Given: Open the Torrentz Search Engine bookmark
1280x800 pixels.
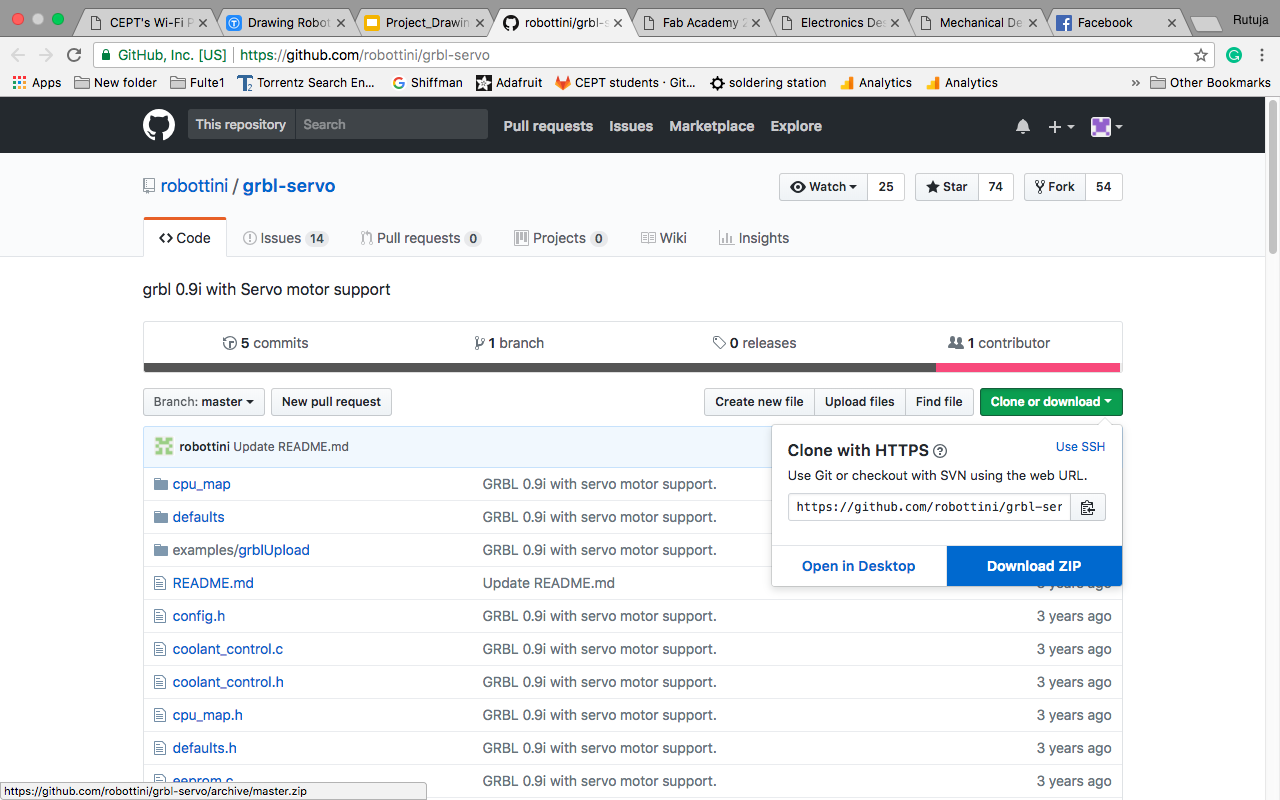Looking at the screenshot, I should (307, 83).
